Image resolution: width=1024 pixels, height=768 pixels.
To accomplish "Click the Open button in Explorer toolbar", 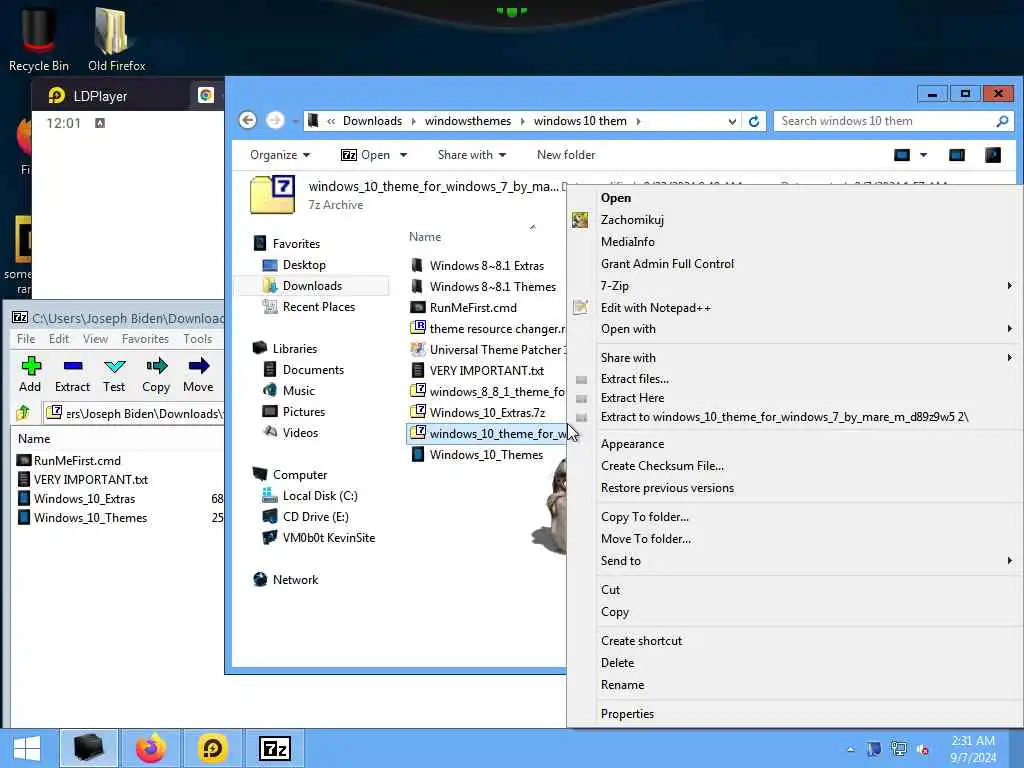I will pyautogui.click(x=366, y=155).
